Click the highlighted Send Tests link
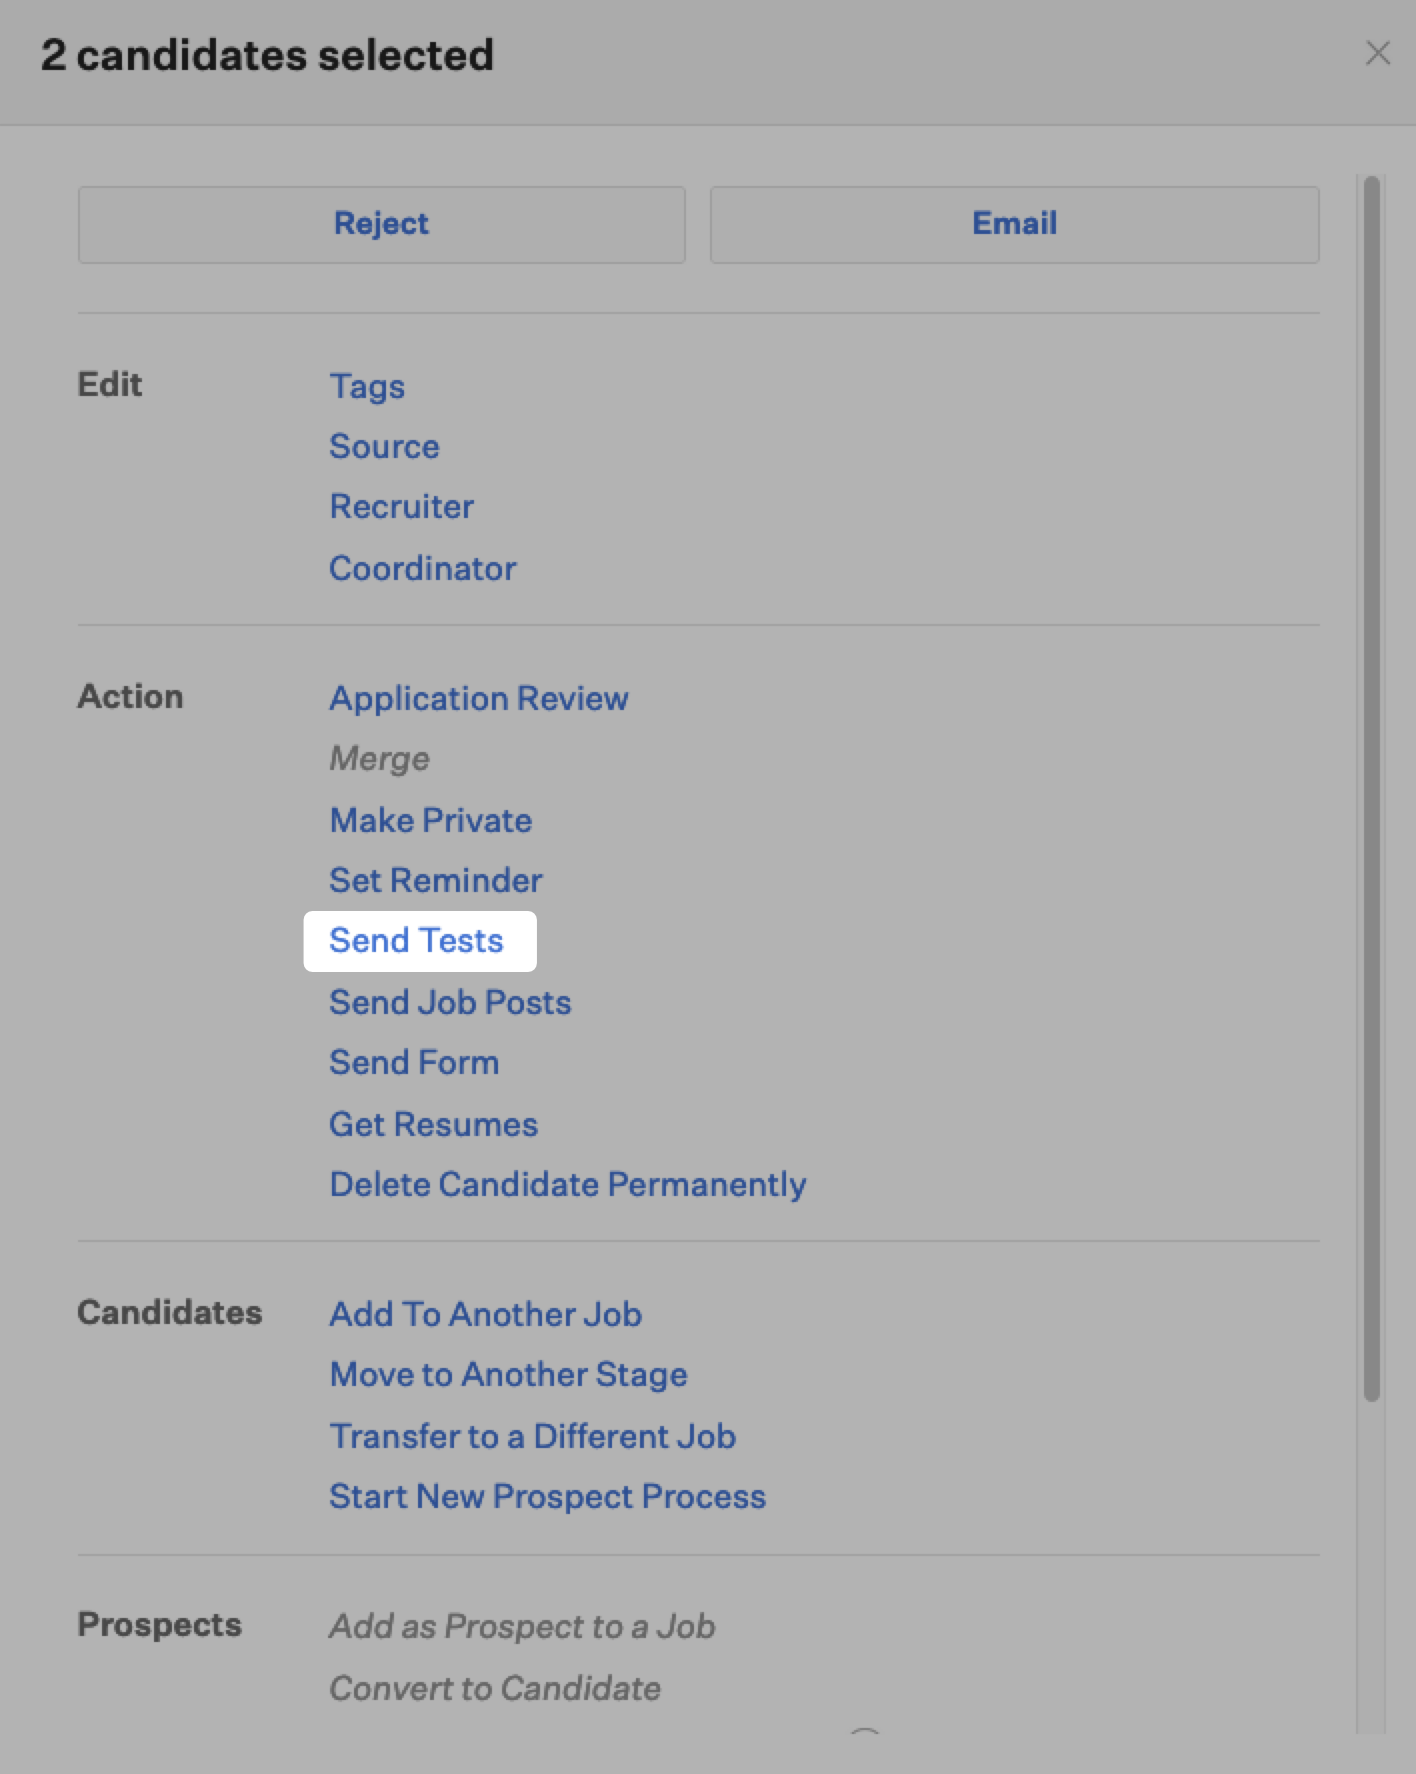 point(416,941)
